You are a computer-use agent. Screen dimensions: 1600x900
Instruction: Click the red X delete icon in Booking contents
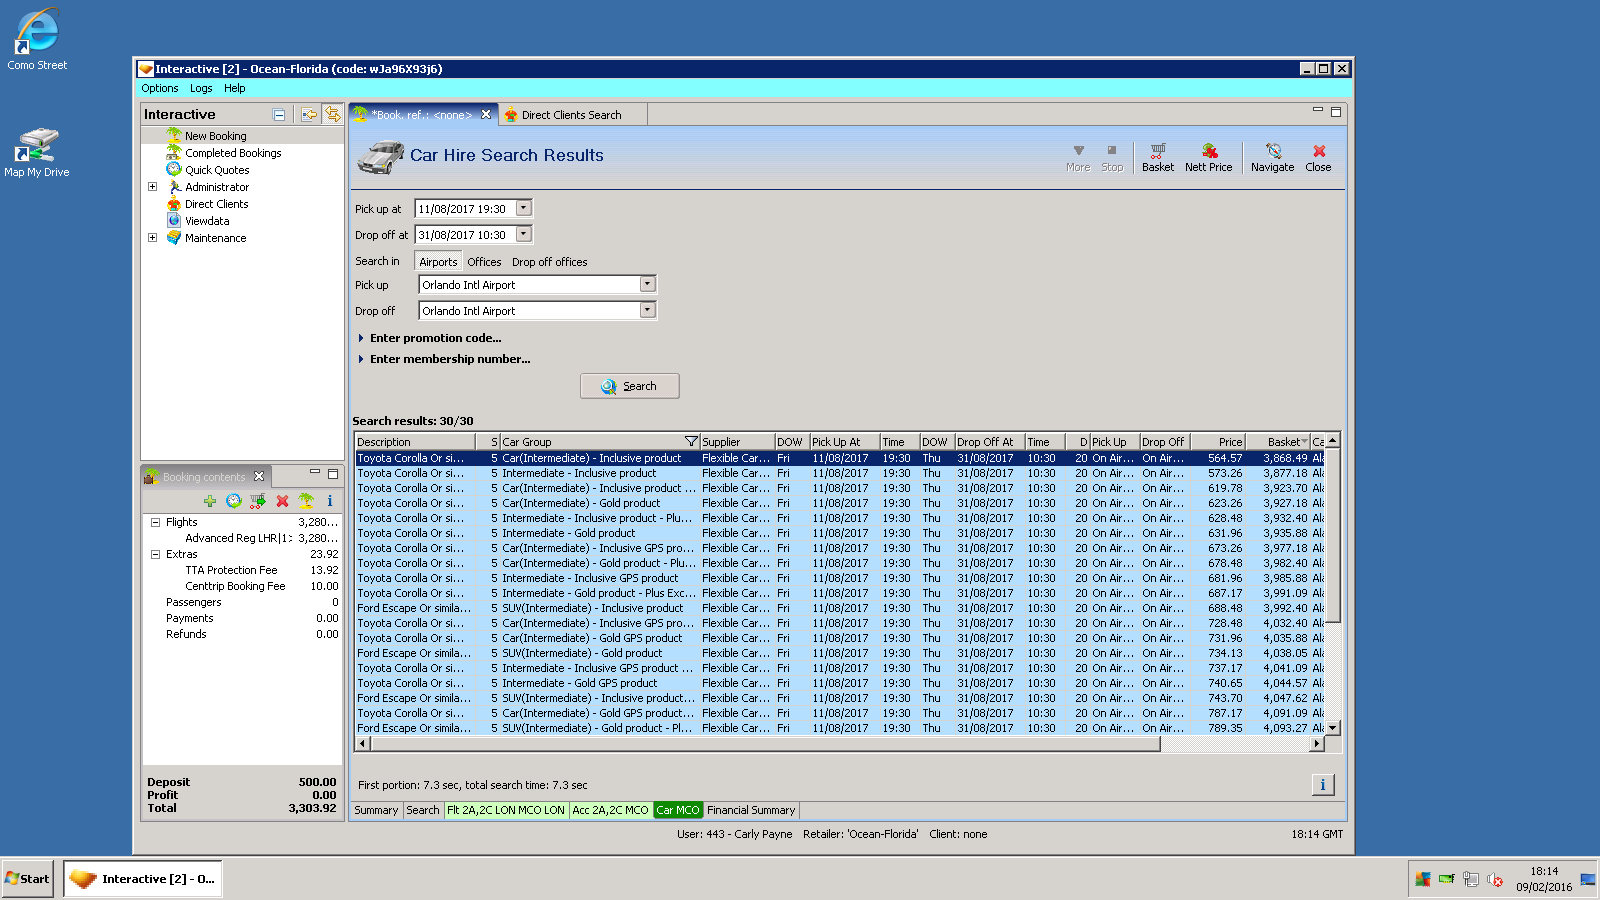pyautogui.click(x=282, y=501)
